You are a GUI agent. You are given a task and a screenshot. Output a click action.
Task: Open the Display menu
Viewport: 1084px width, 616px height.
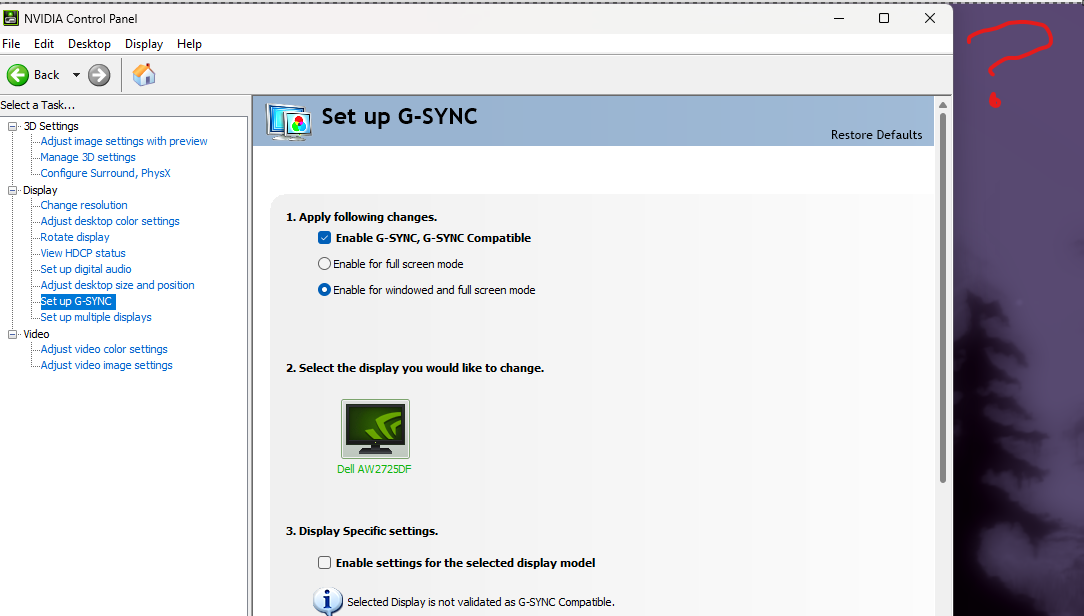(144, 44)
